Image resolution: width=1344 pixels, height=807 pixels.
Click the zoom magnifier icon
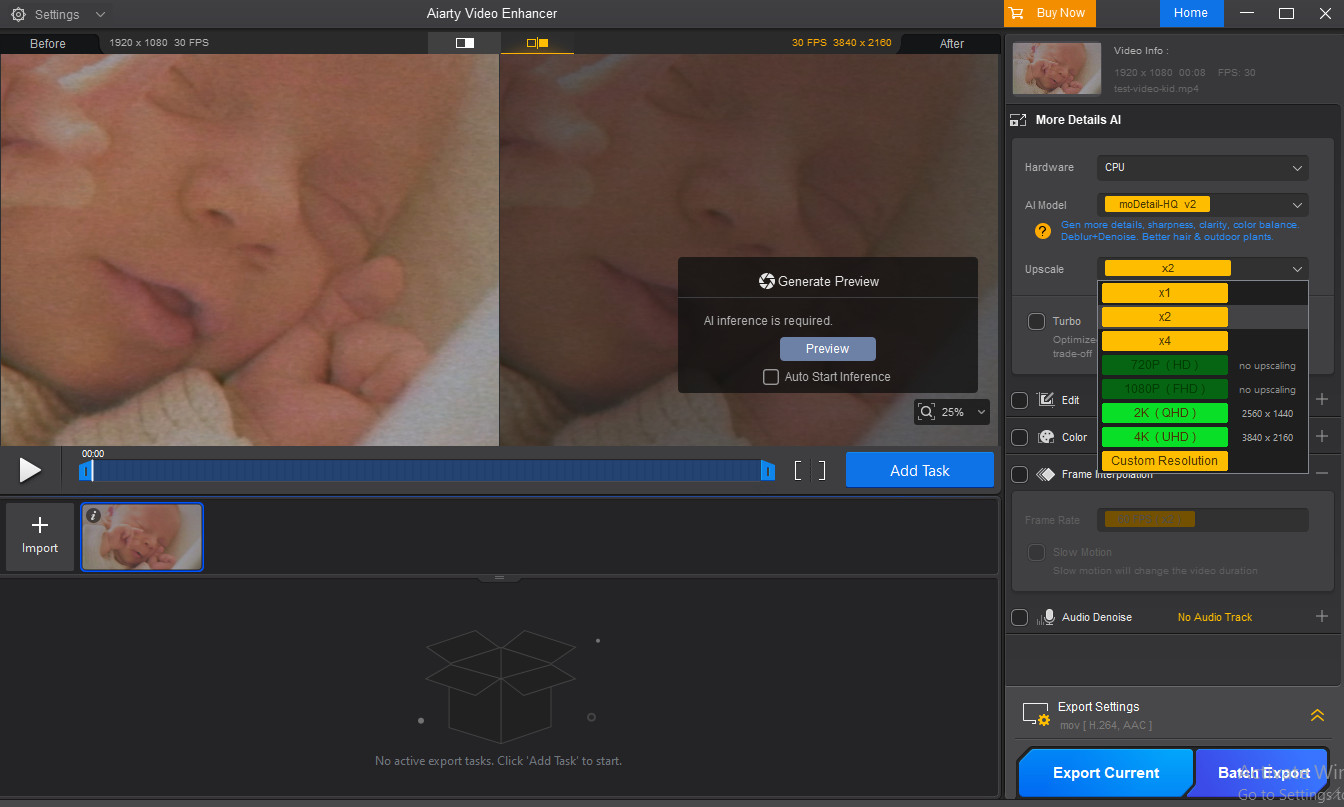927,412
